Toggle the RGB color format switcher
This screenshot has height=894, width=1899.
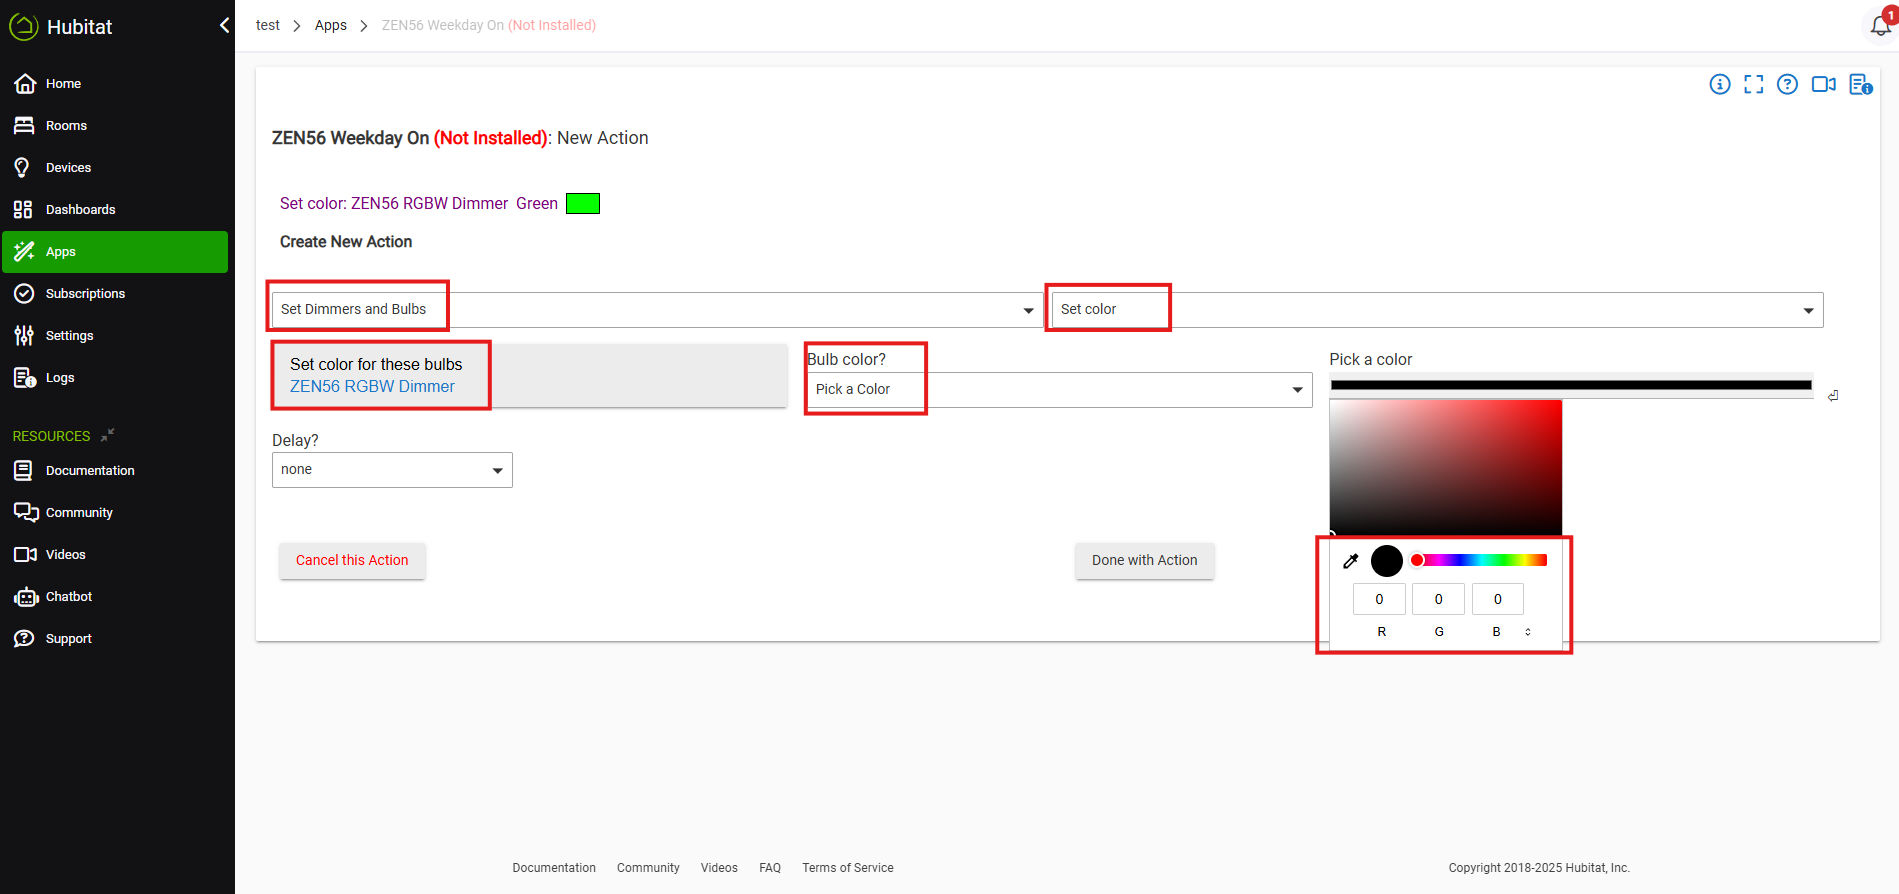click(x=1528, y=632)
